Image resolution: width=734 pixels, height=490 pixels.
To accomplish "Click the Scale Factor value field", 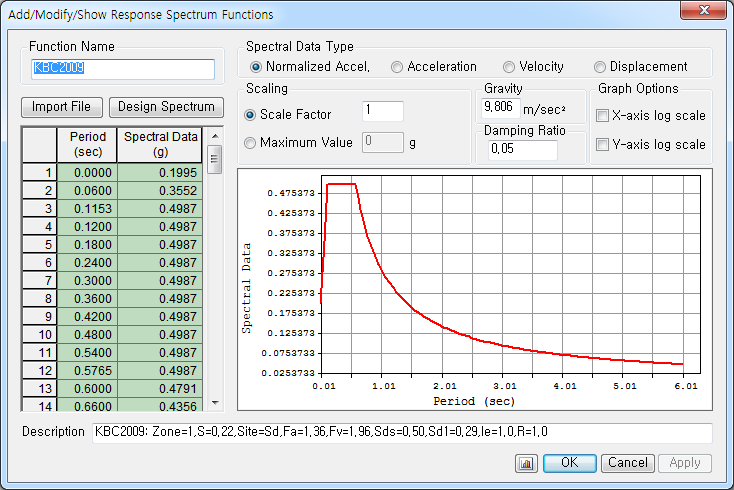I will [382, 111].
